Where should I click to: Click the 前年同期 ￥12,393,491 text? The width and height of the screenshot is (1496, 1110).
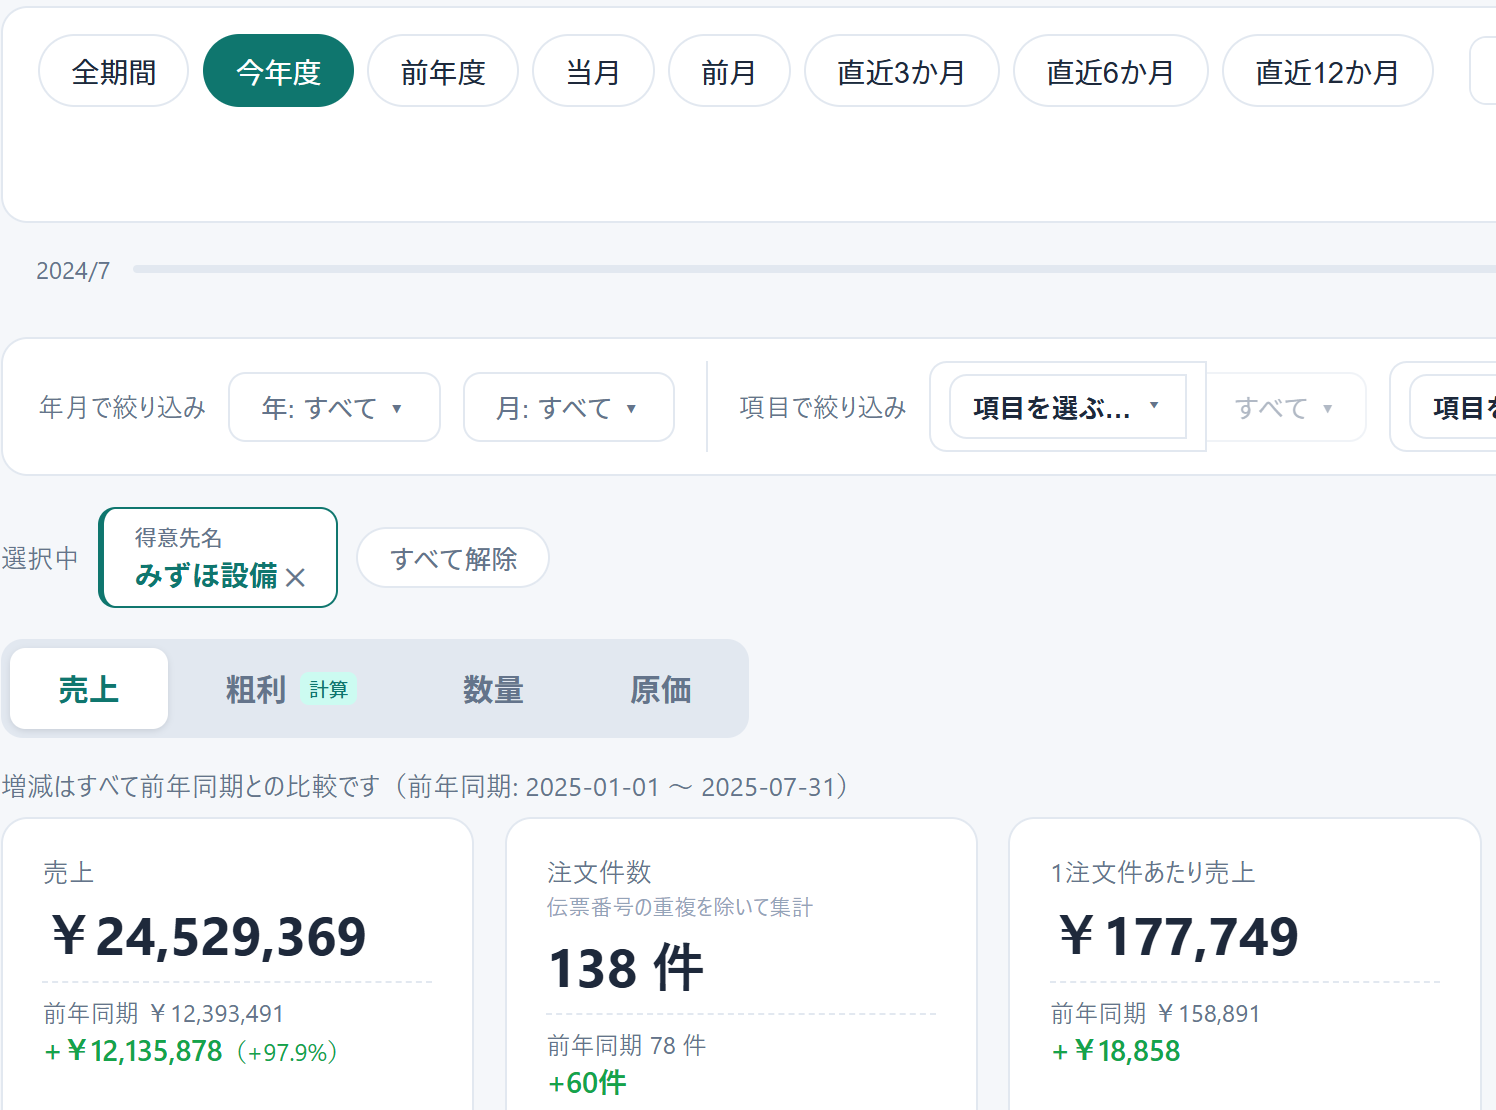164,1014
